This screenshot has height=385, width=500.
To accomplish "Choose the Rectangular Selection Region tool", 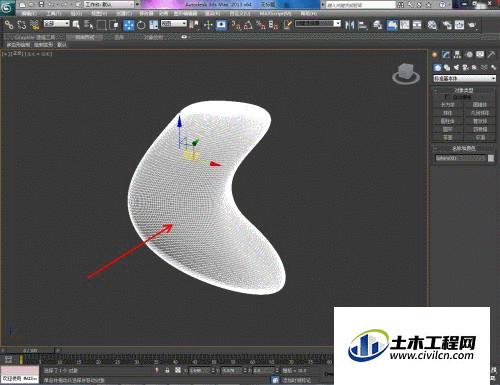I will 101,25.
